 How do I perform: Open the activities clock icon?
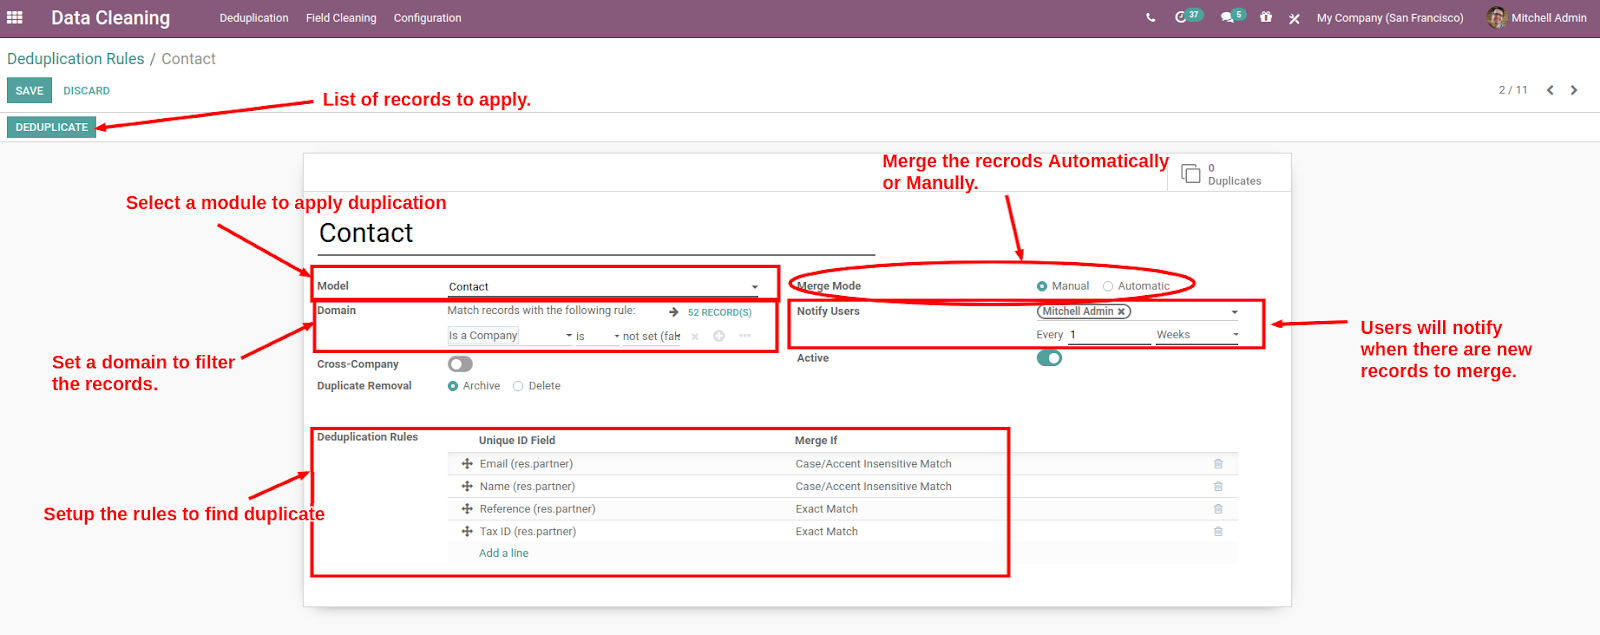pos(1181,17)
